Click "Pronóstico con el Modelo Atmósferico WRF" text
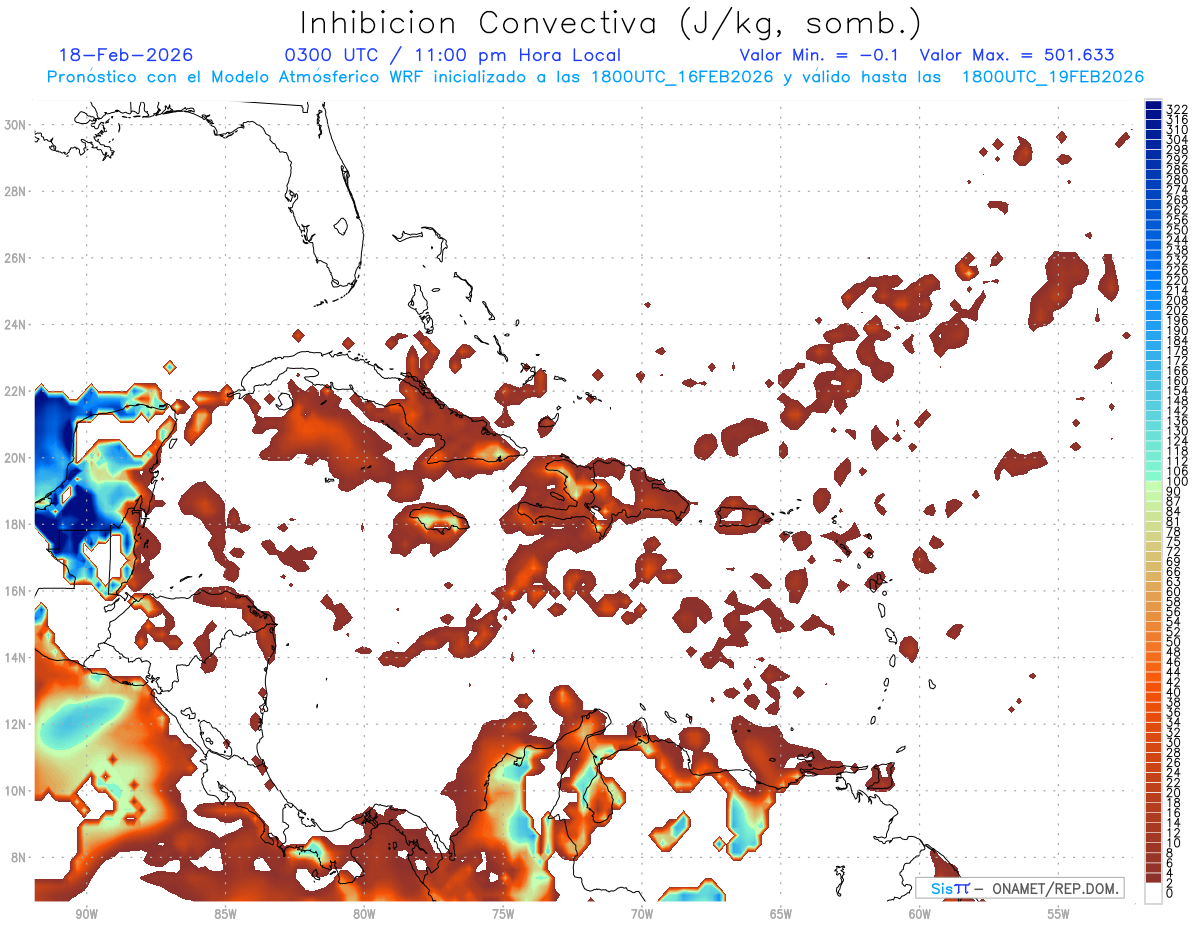 (x=235, y=77)
